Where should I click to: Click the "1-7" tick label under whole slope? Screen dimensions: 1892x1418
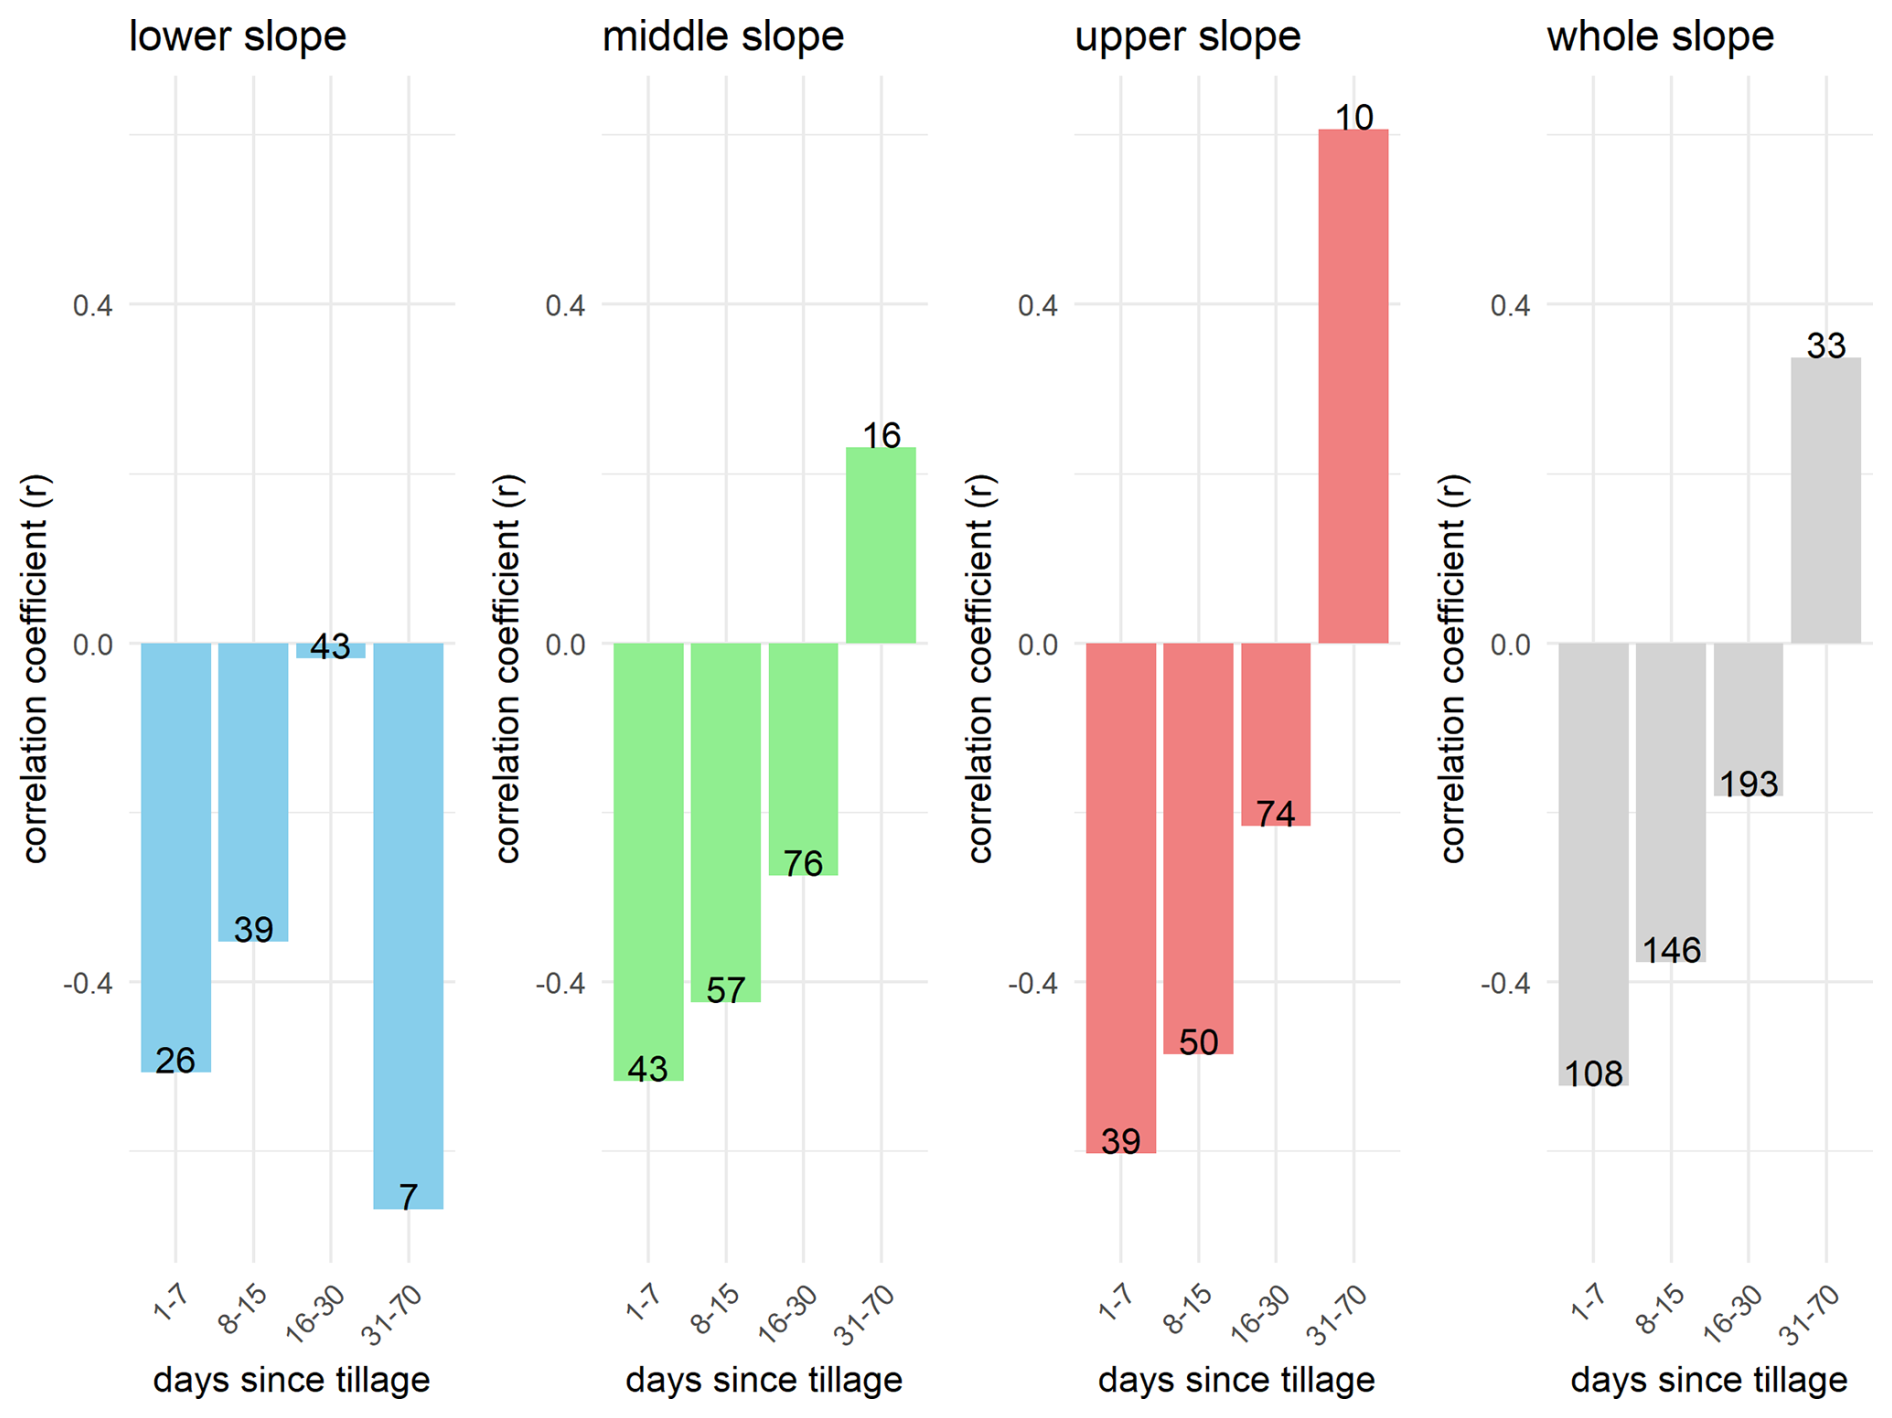(x=1585, y=1302)
